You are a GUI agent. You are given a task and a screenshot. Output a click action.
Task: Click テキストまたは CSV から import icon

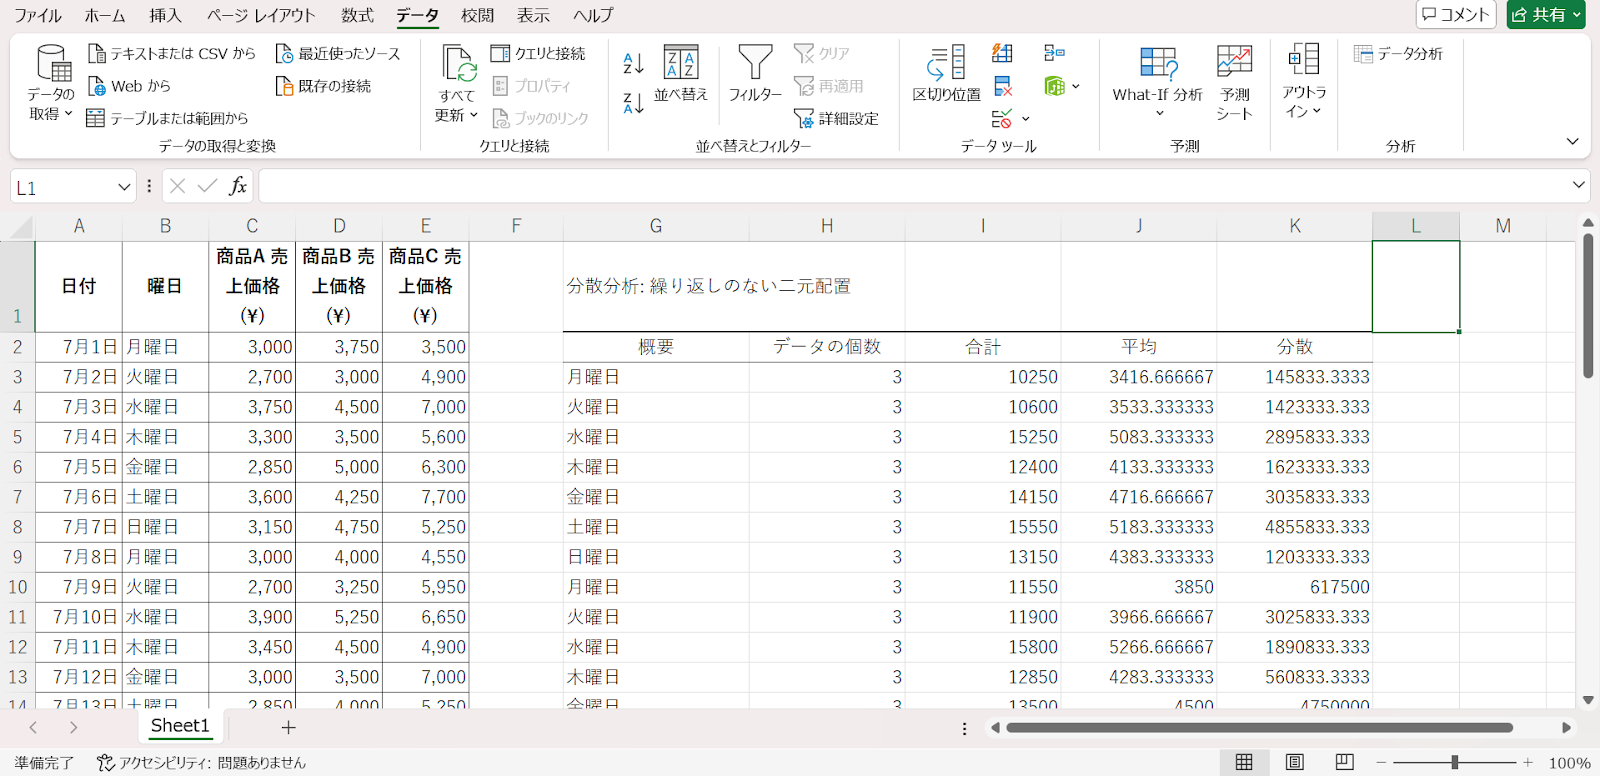[x=97, y=53]
